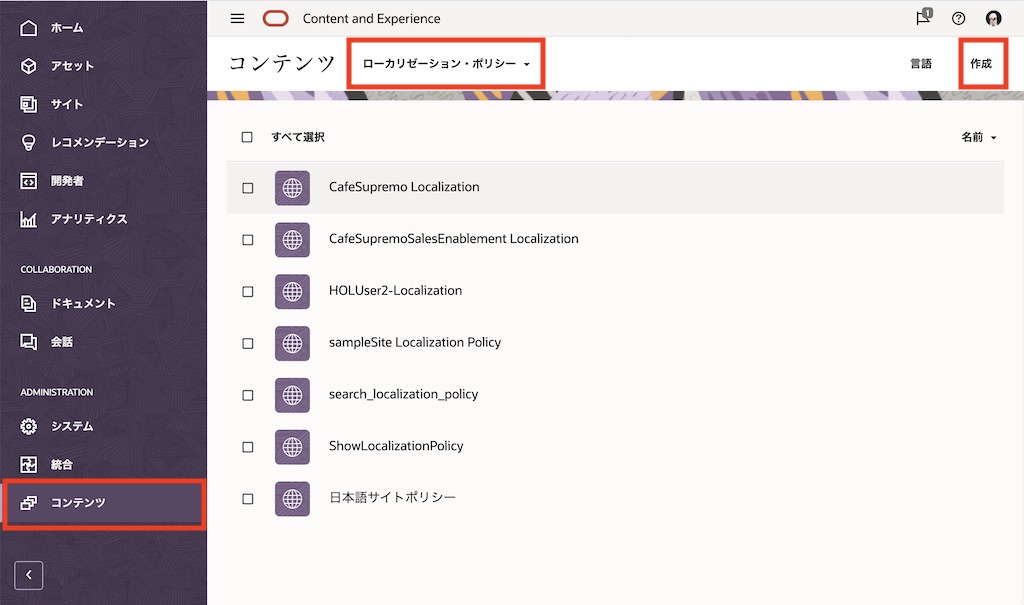1024x605 pixels.
Task: Tick checkbox for search_localization_policy
Action: coord(248,395)
